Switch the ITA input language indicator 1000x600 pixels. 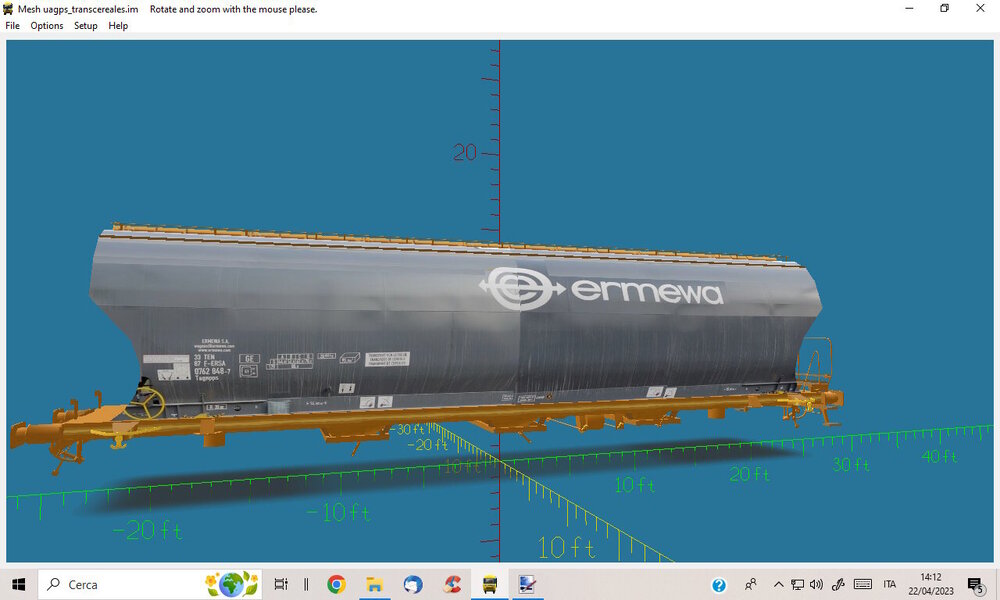[x=890, y=584]
